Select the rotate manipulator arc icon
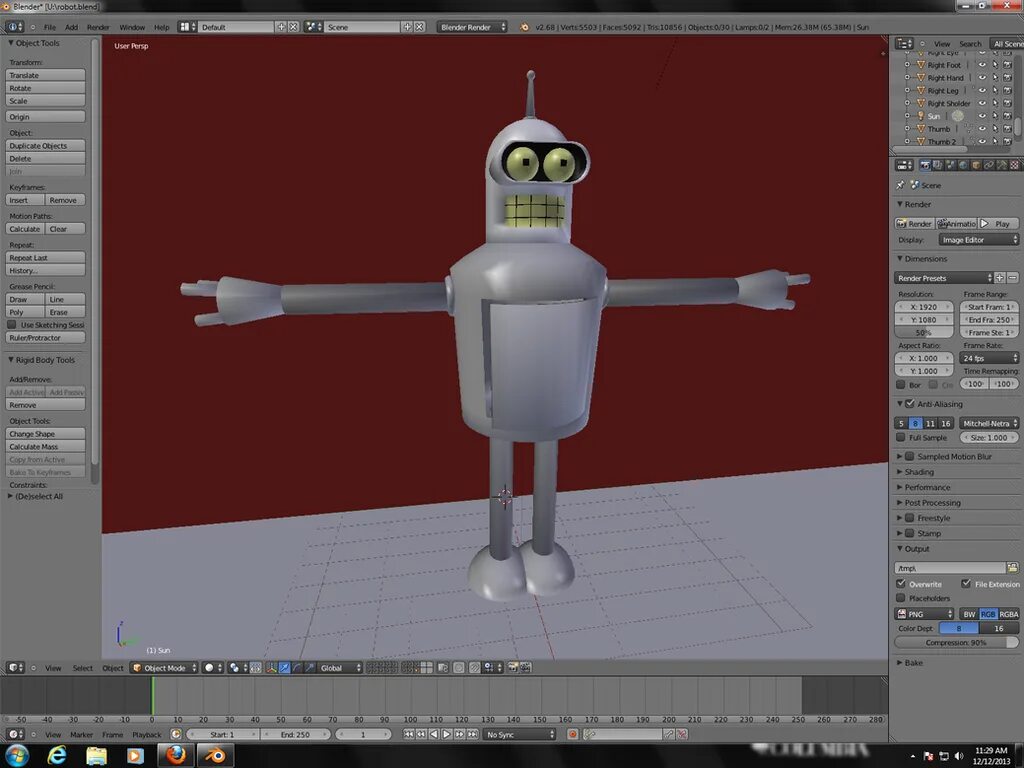1024x768 pixels. [x=297, y=667]
